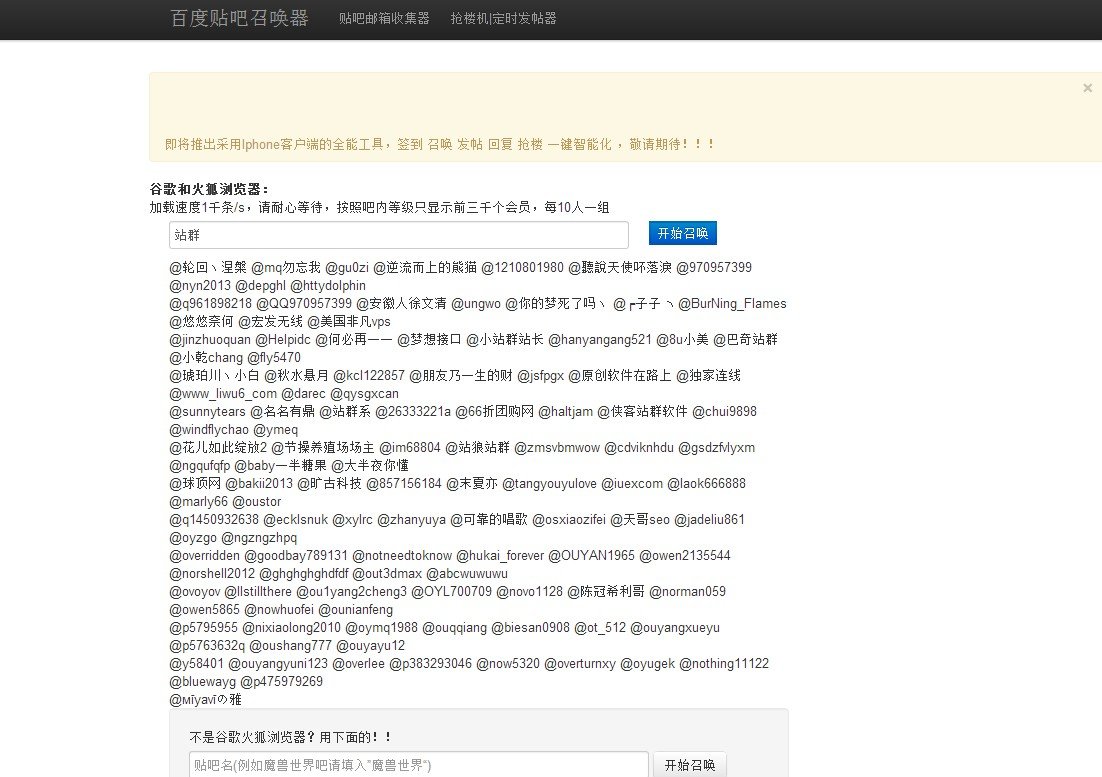Screen dimensions: 1102x777
Task: Click the blue 开始召唤 button
Action: tap(682, 233)
